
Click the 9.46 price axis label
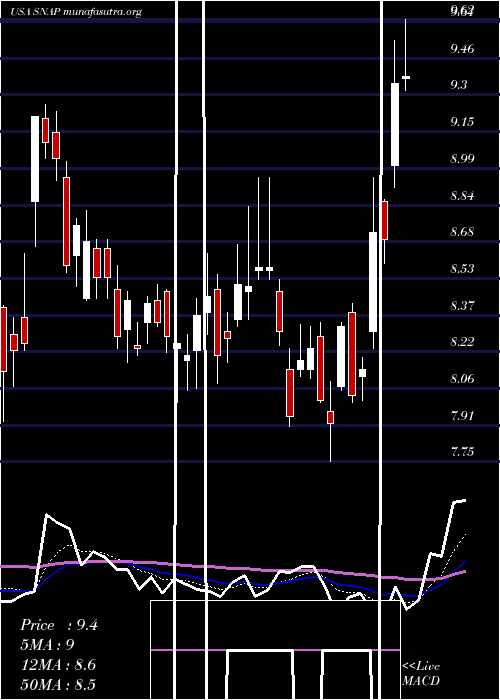point(462,49)
